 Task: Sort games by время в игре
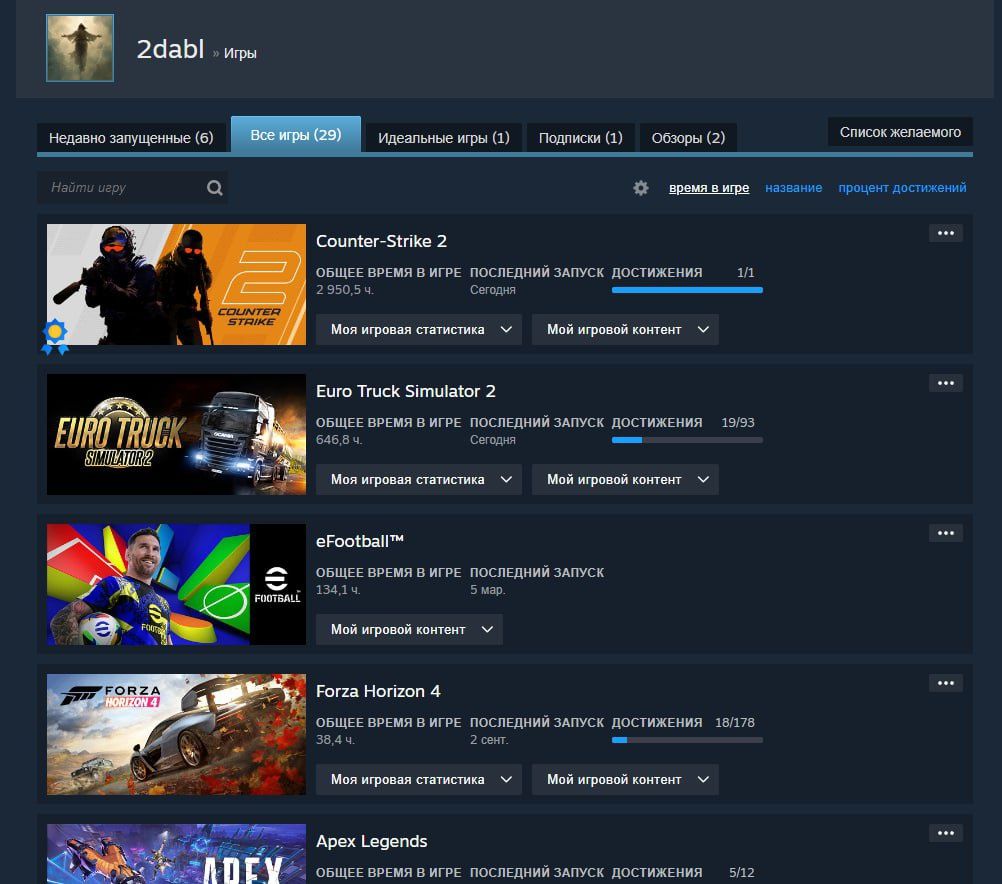tap(709, 188)
